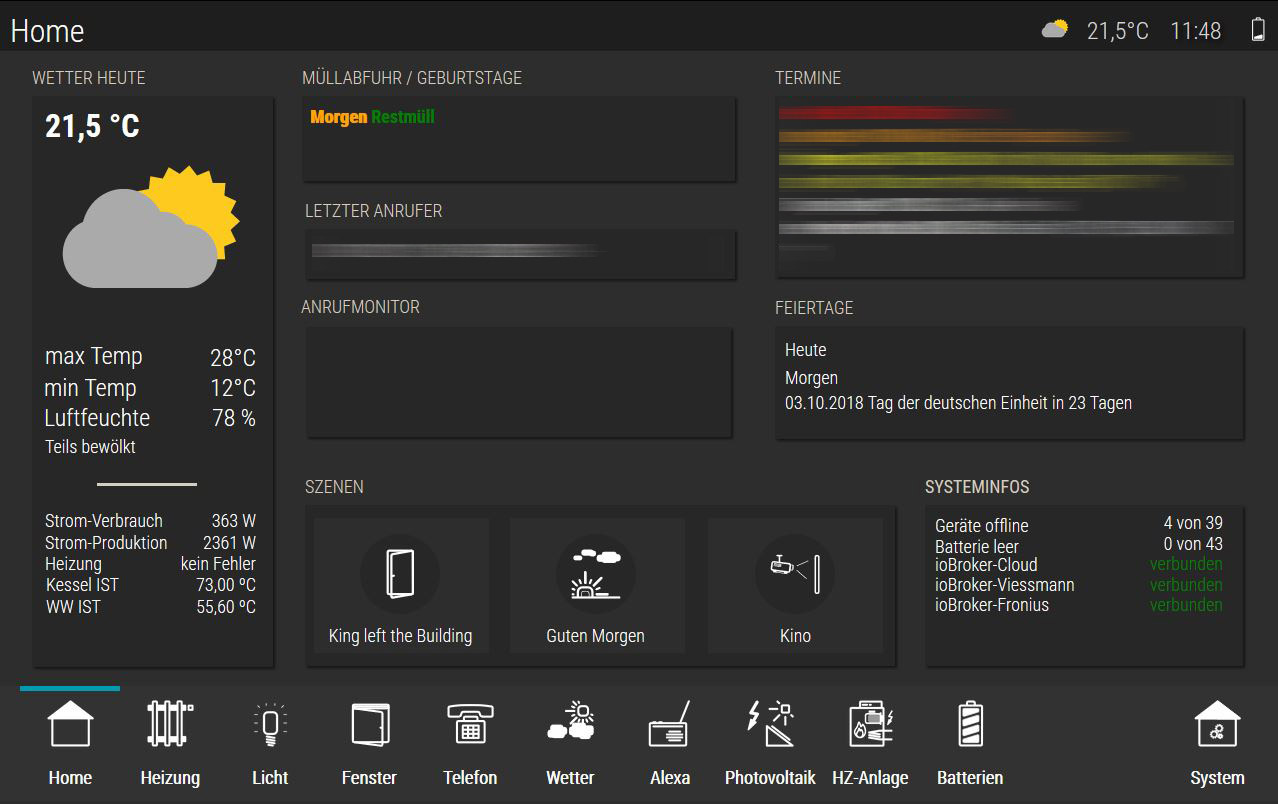Click the min Temp 12°C row
The image size is (1278, 804).
click(x=150, y=388)
